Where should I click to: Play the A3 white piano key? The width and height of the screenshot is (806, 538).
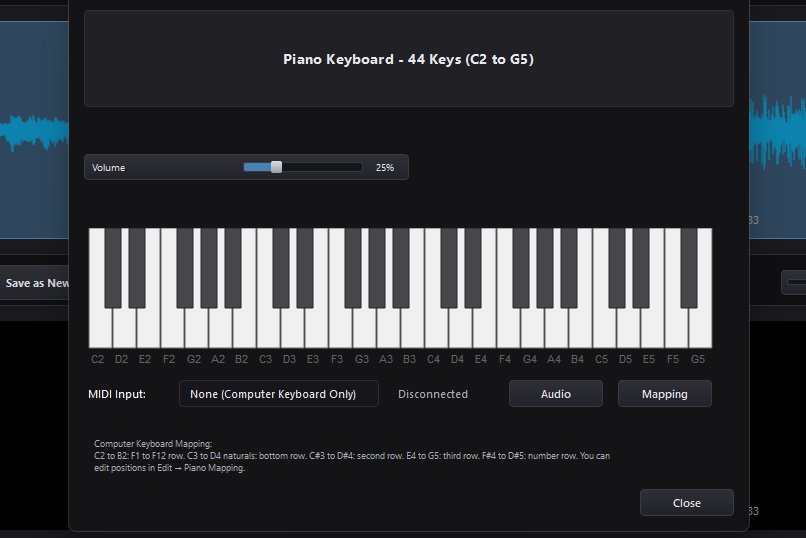click(388, 329)
